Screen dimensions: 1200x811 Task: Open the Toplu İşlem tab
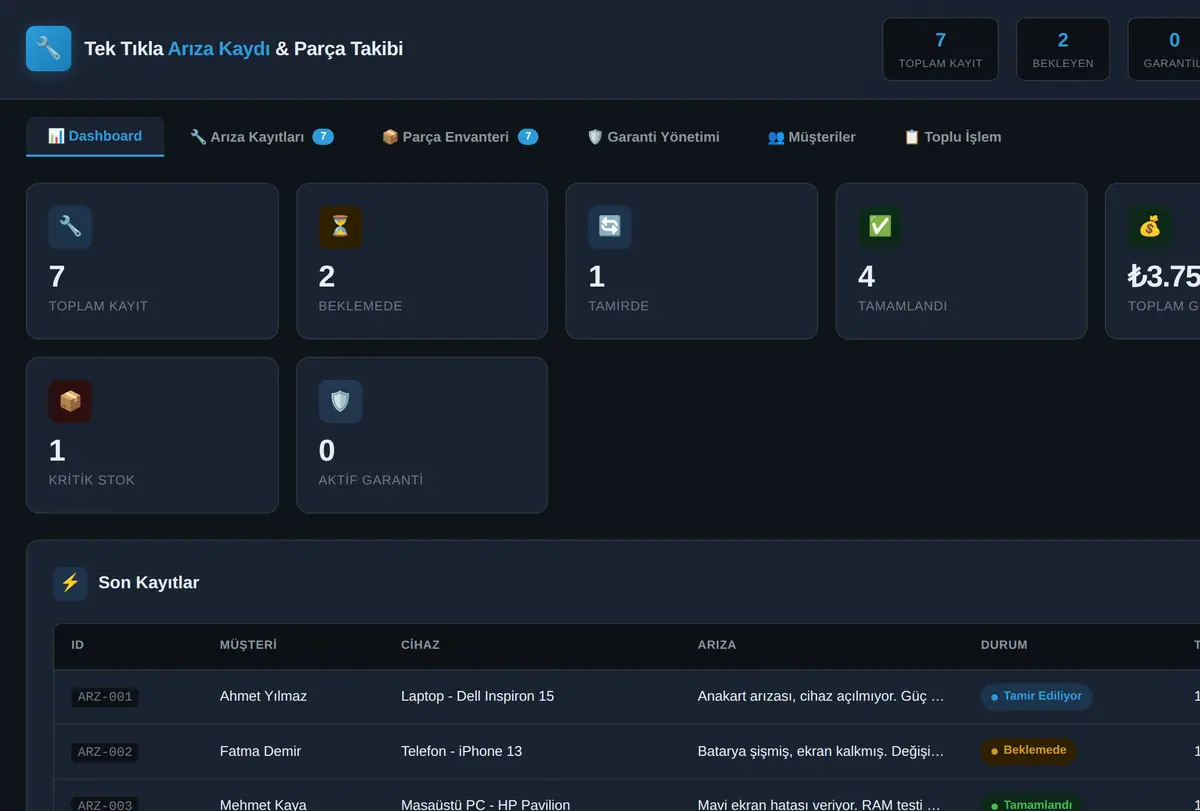[952, 137]
